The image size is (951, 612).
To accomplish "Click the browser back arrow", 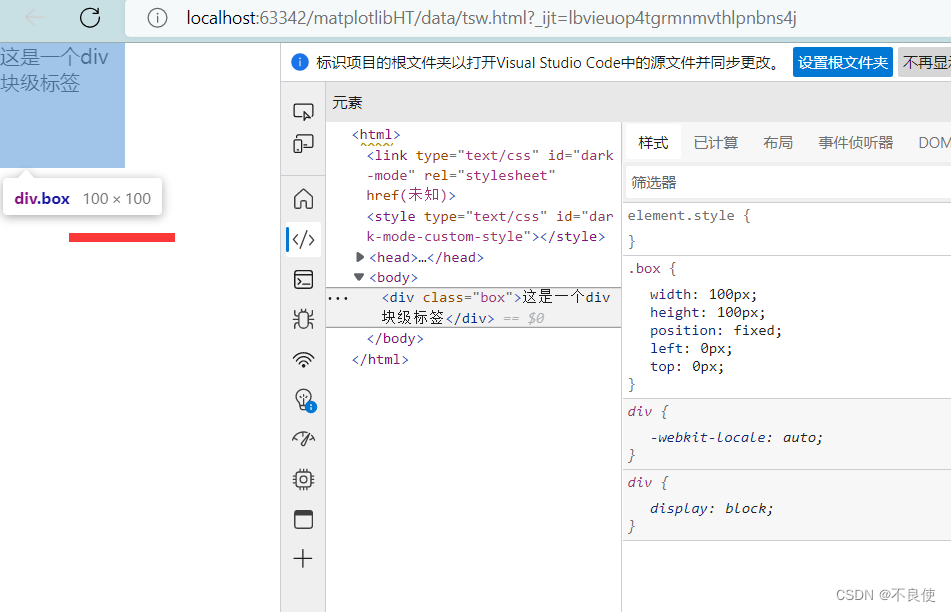I will (35, 18).
